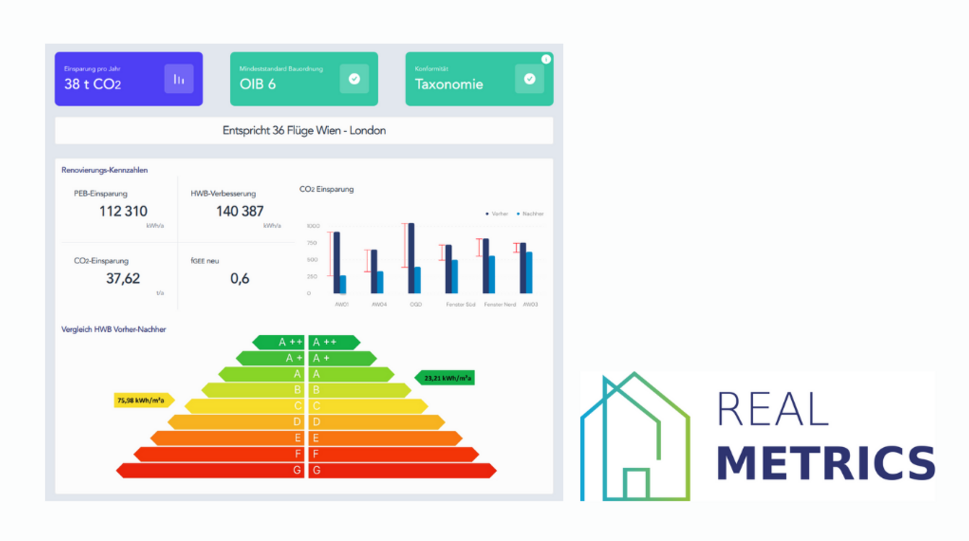Click the left G energy class bar
Image resolution: width=969 pixels, height=541 pixels.
[210, 471]
